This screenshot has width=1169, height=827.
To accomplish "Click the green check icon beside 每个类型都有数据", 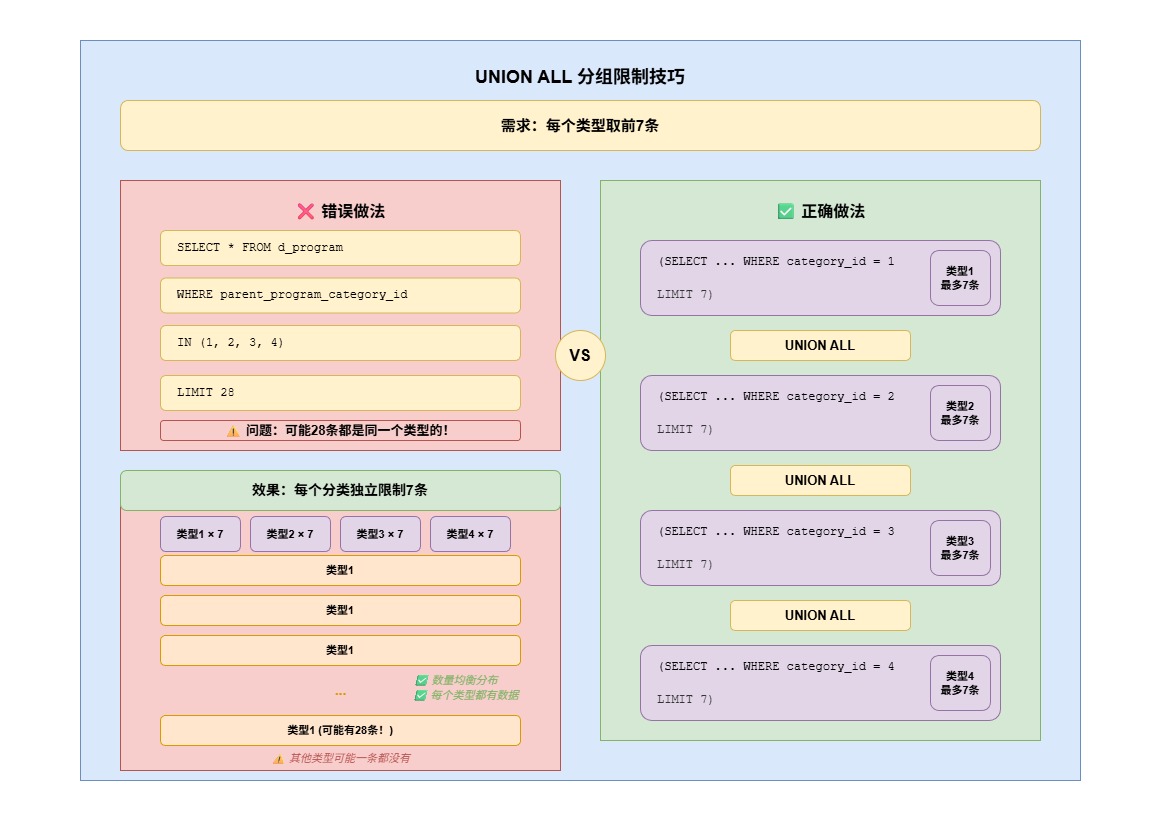I will [x=421, y=695].
